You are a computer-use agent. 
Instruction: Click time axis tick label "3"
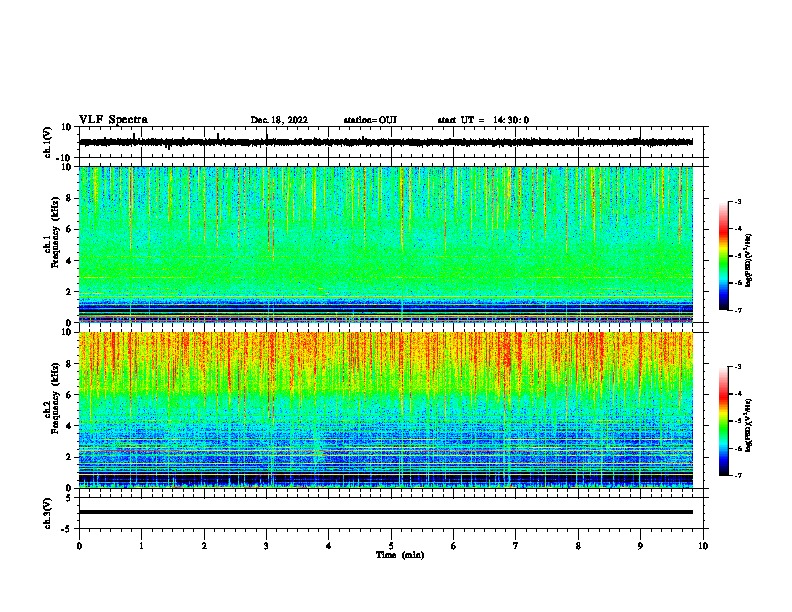tap(266, 546)
